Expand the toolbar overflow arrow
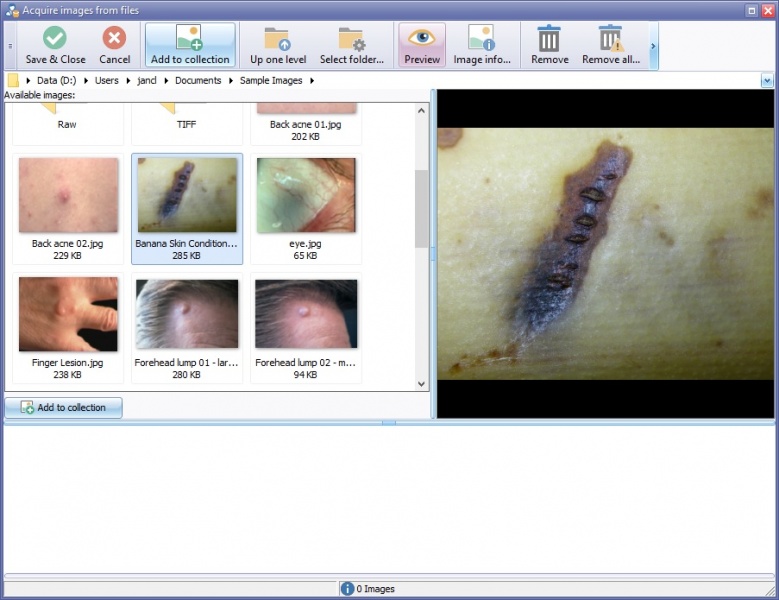The height and width of the screenshot is (600, 779). pos(653,46)
